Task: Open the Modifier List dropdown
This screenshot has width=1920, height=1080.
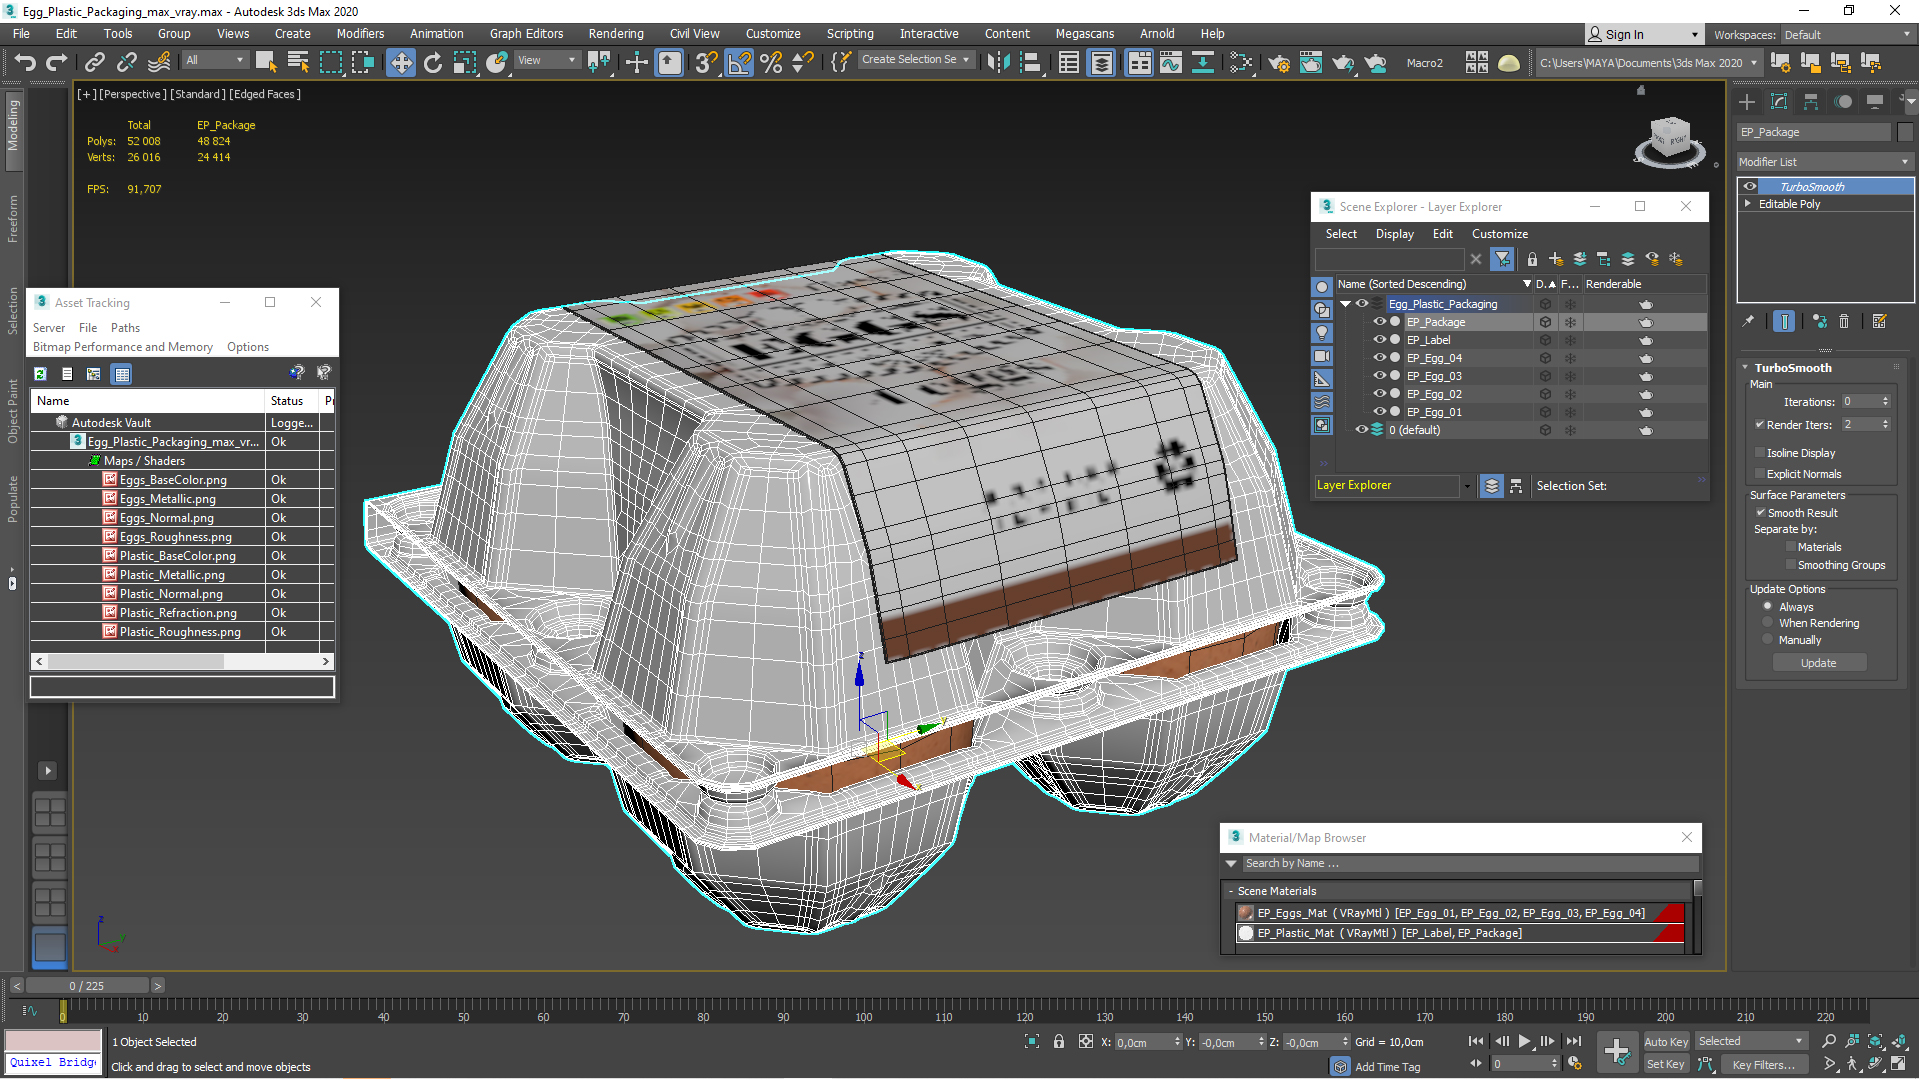Action: point(1824,162)
